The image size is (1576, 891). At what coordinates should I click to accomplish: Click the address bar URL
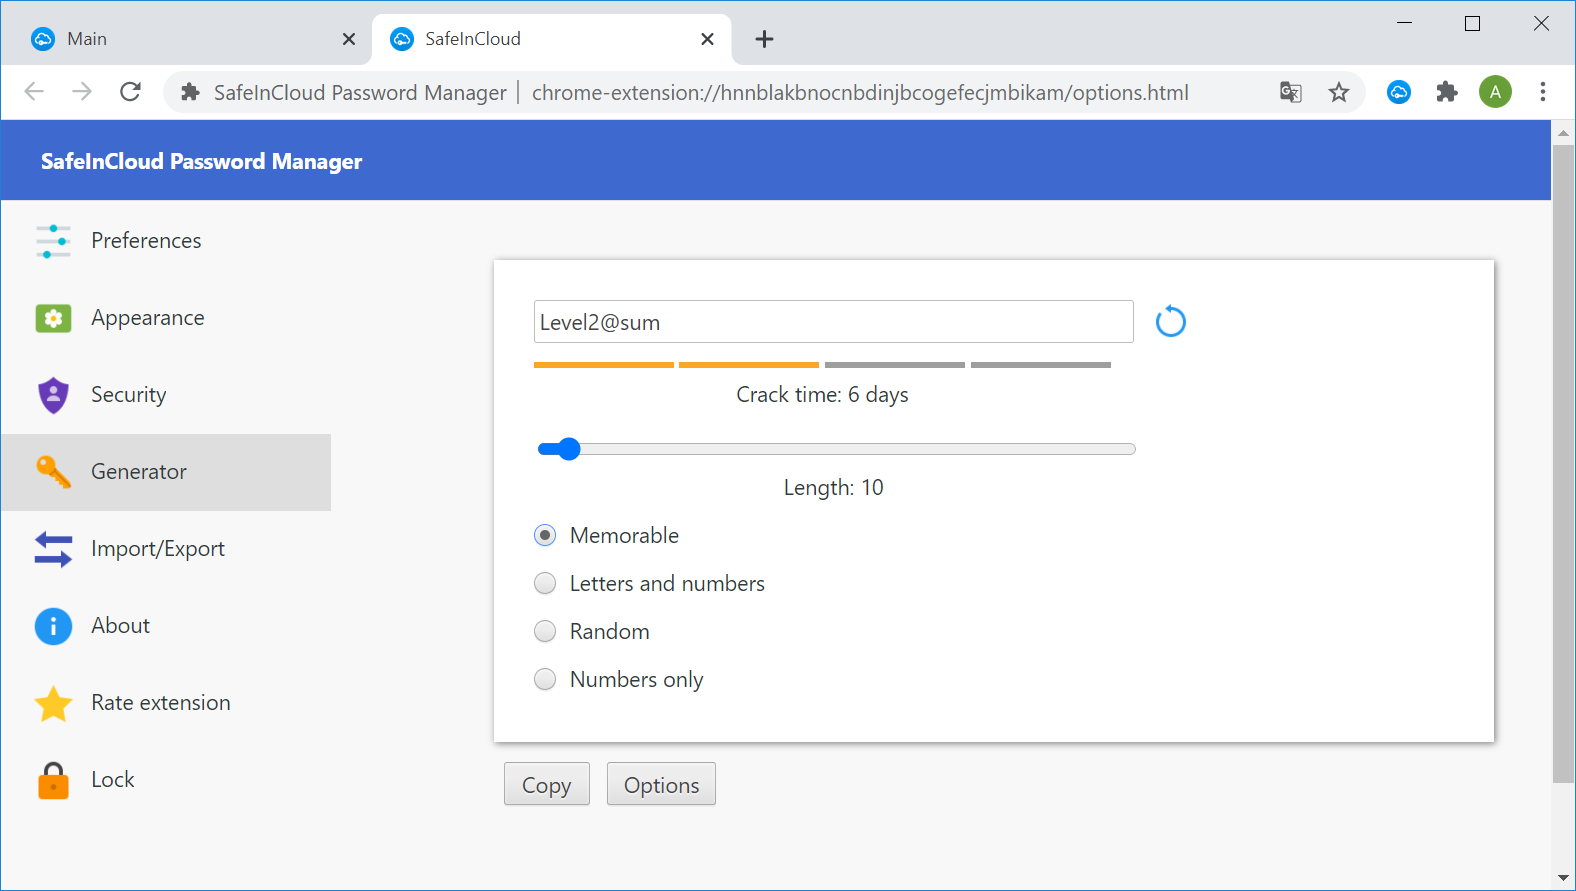coord(860,93)
